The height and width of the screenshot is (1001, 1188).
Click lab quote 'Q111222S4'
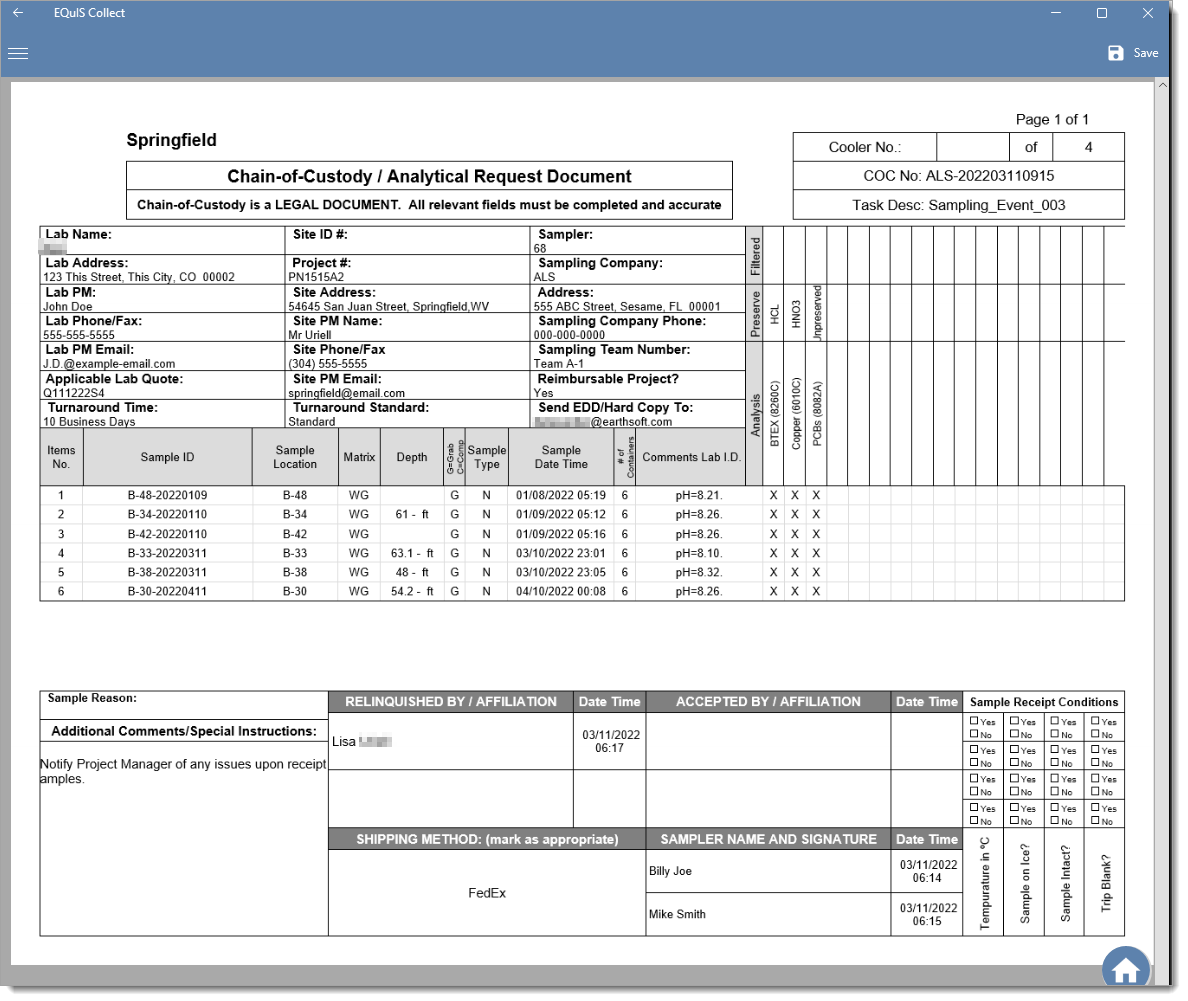coord(73,393)
